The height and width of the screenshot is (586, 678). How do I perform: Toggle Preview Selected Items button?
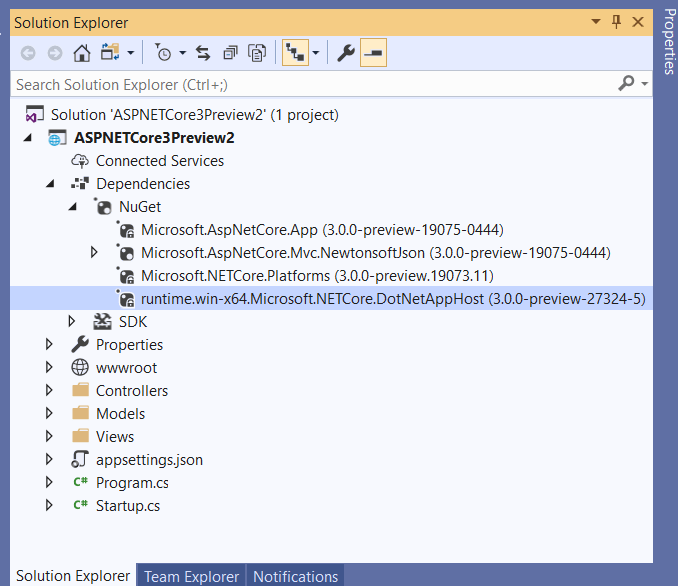pos(373,53)
